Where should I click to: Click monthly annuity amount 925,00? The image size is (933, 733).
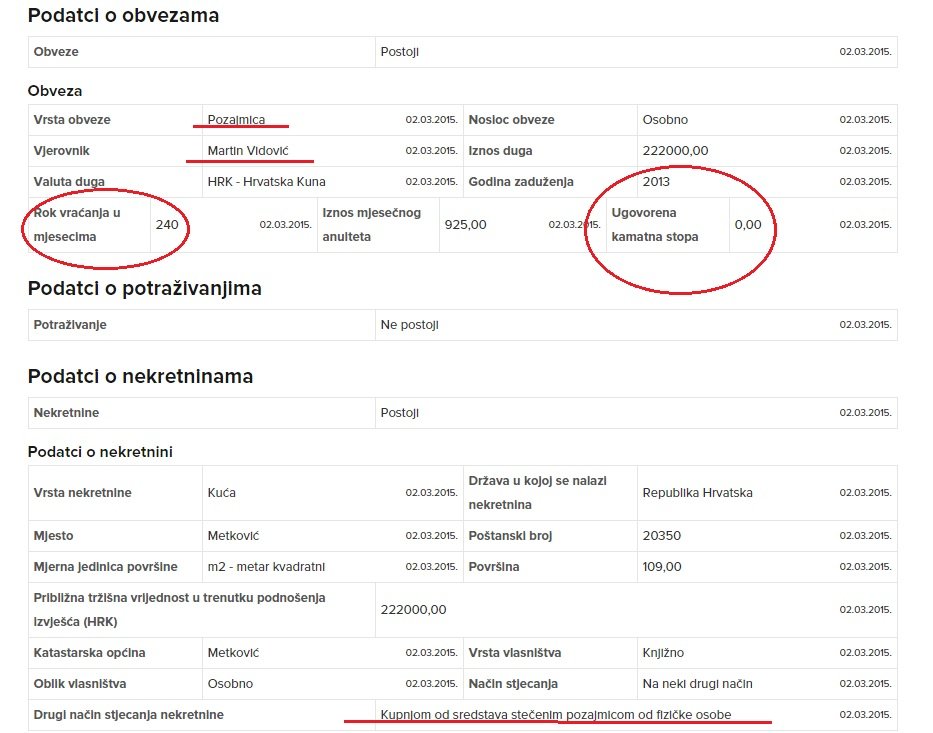(465, 225)
